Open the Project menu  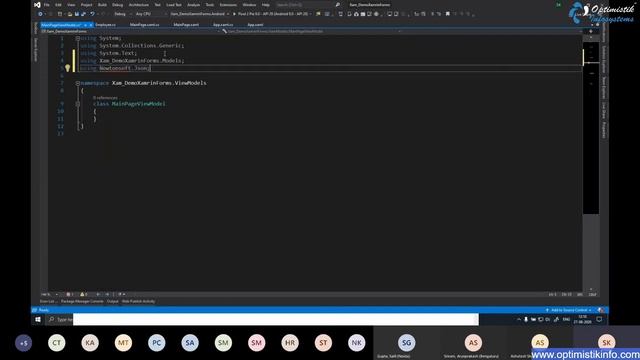pos(87,5)
